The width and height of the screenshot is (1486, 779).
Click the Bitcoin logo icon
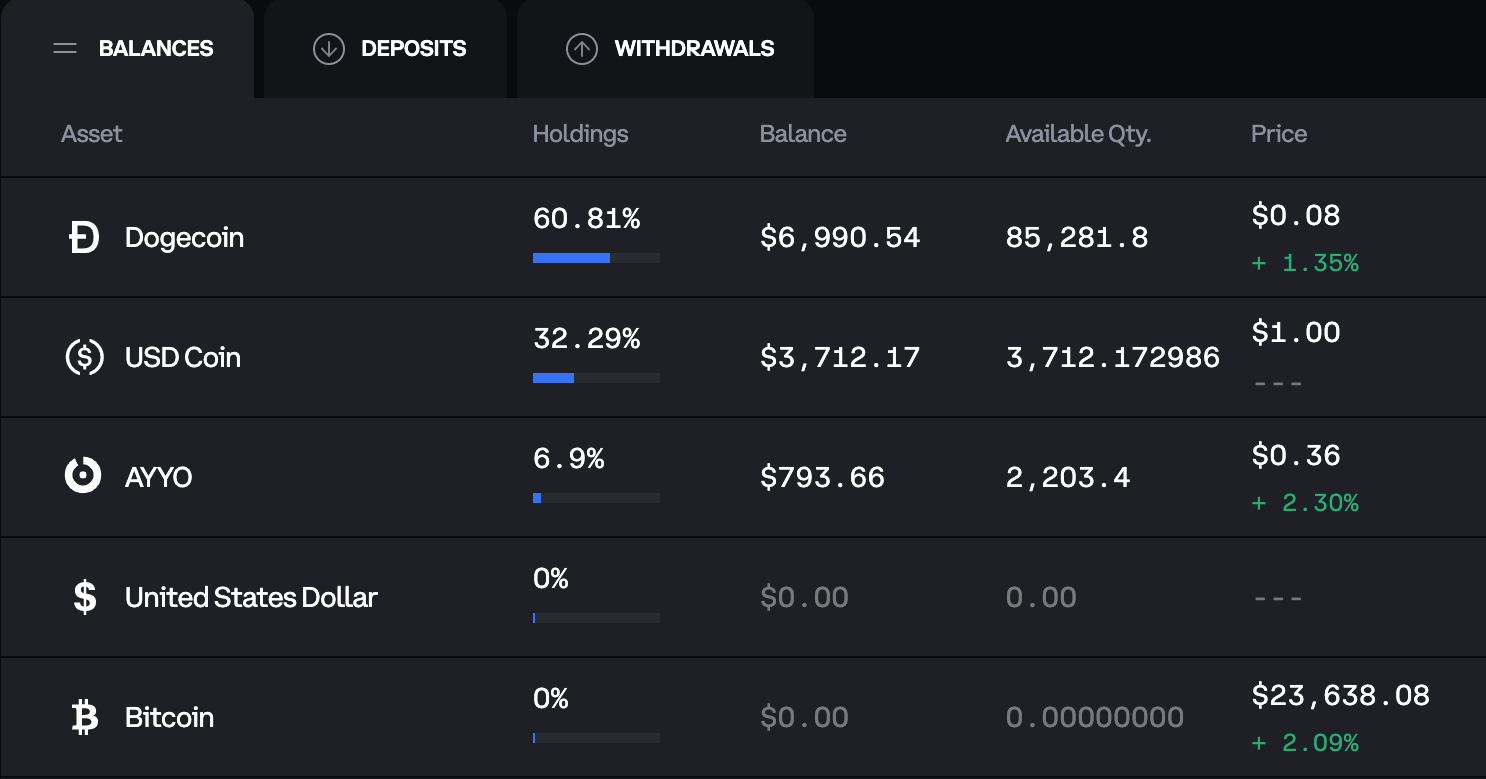[85, 717]
